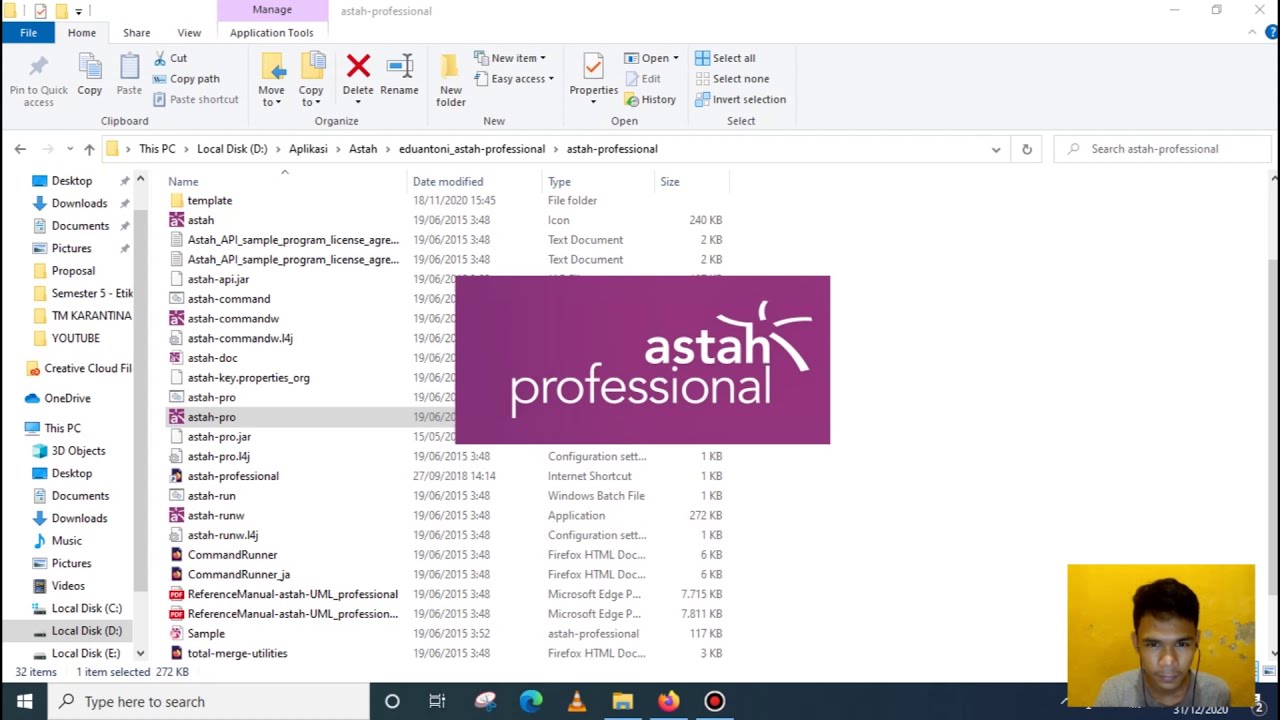Click the Windows Start button

[24, 701]
